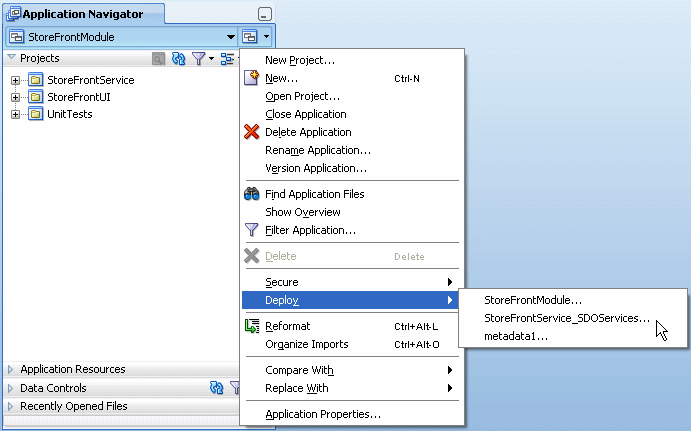The width and height of the screenshot is (691, 431).
Task: Click the Projects navigator display options icon
Action: click(x=227, y=59)
